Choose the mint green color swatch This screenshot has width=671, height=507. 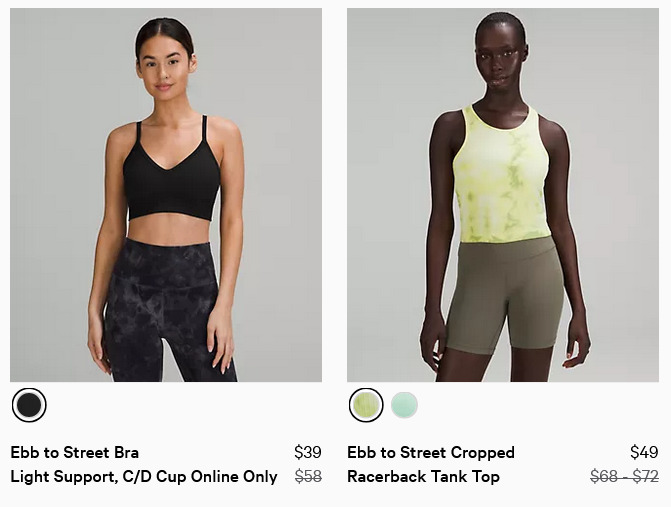tap(404, 405)
